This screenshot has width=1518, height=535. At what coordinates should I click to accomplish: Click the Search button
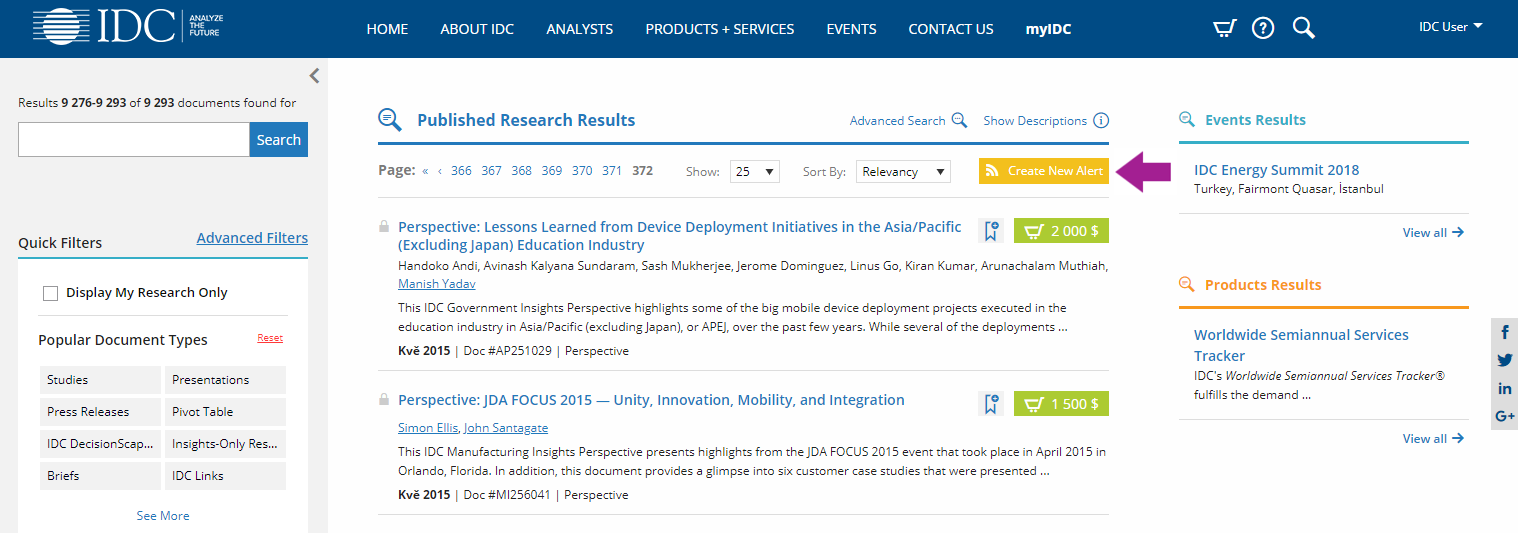(279, 140)
